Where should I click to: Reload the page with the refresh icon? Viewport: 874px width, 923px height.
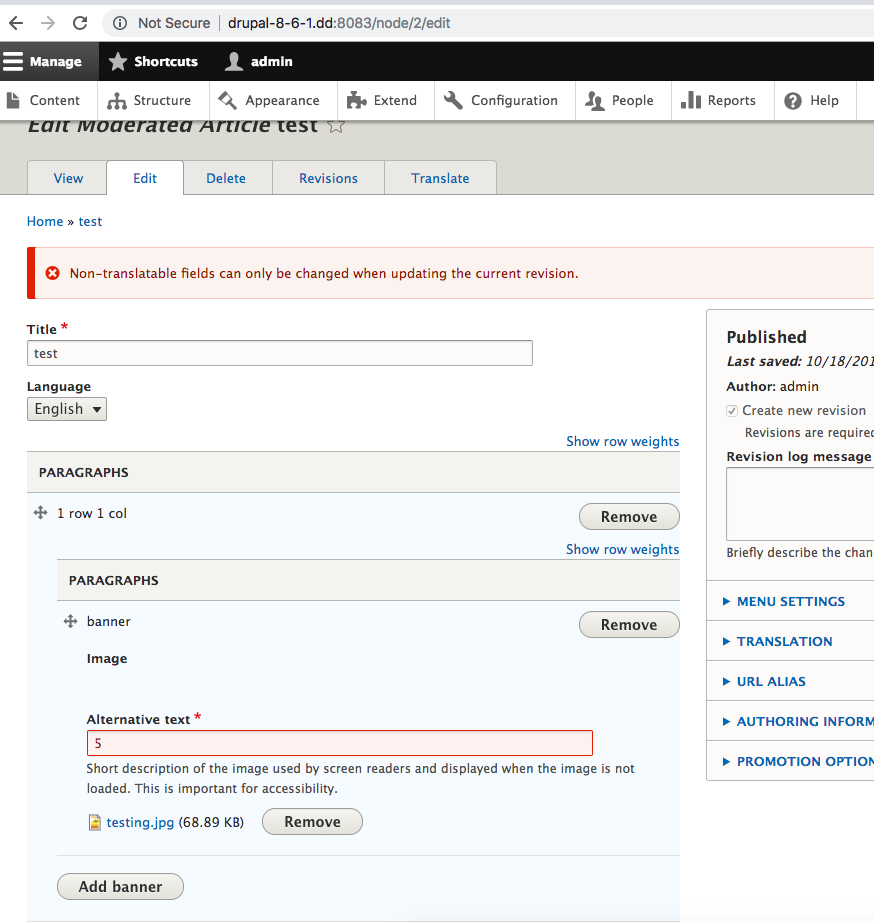point(79,22)
